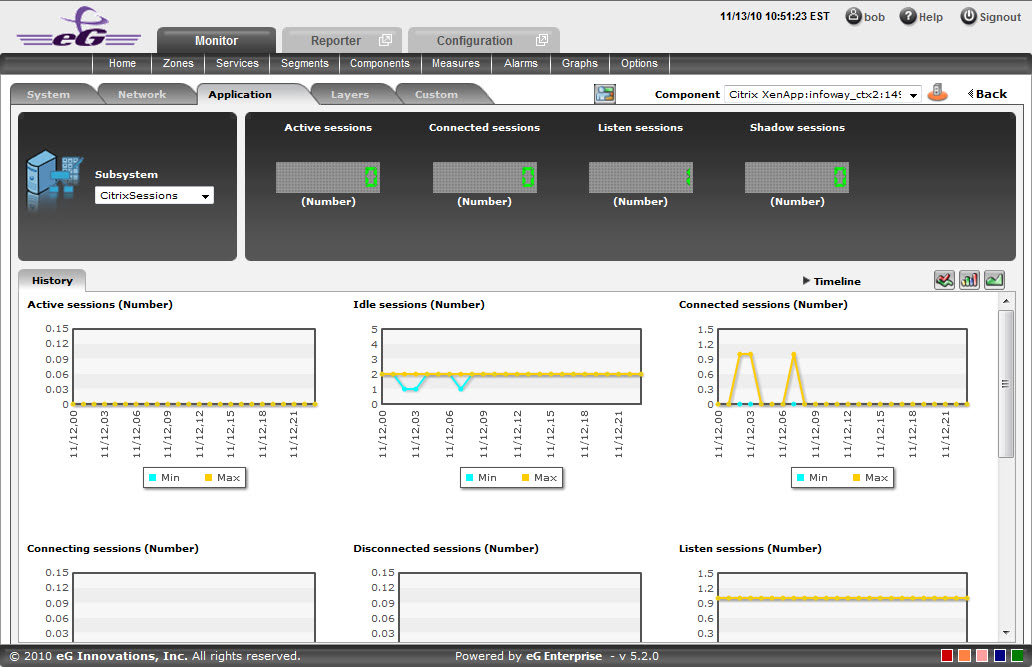Image resolution: width=1032 pixels, height=667 pixels.
Task: Click the "Connecting sessions (Number)" chart title
Action: (113, 548)
